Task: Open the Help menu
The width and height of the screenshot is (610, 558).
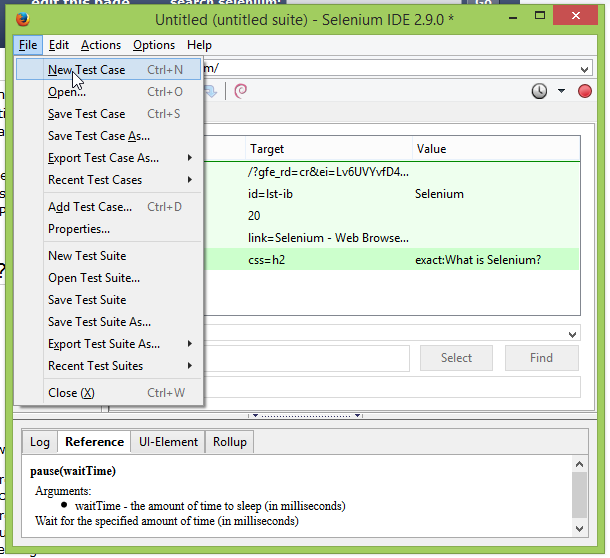Action: click(x=199, y=45)
